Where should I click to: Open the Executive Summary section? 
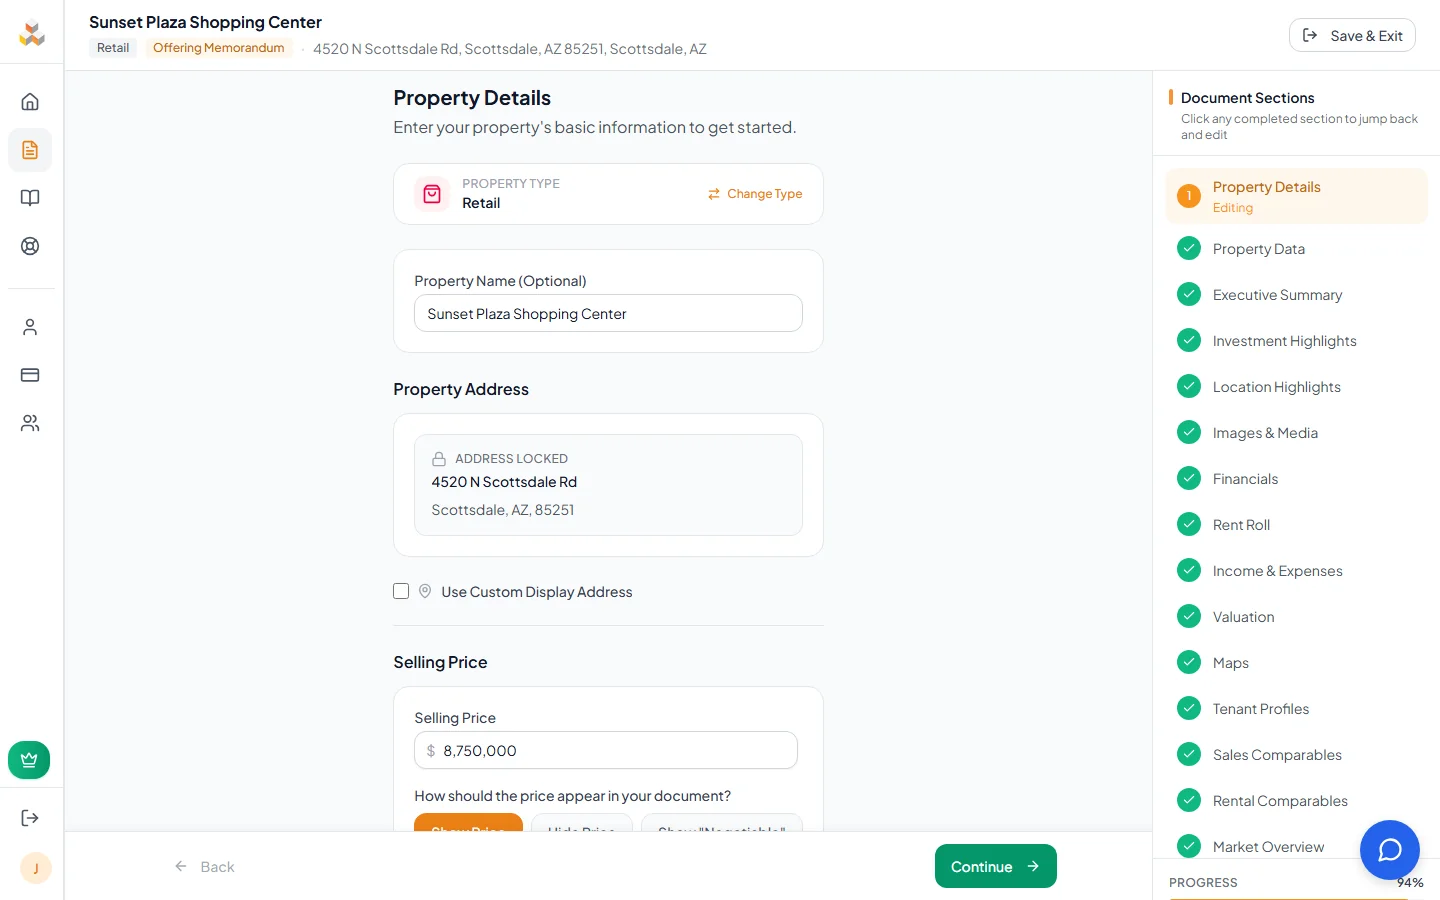pos(1277,294)
